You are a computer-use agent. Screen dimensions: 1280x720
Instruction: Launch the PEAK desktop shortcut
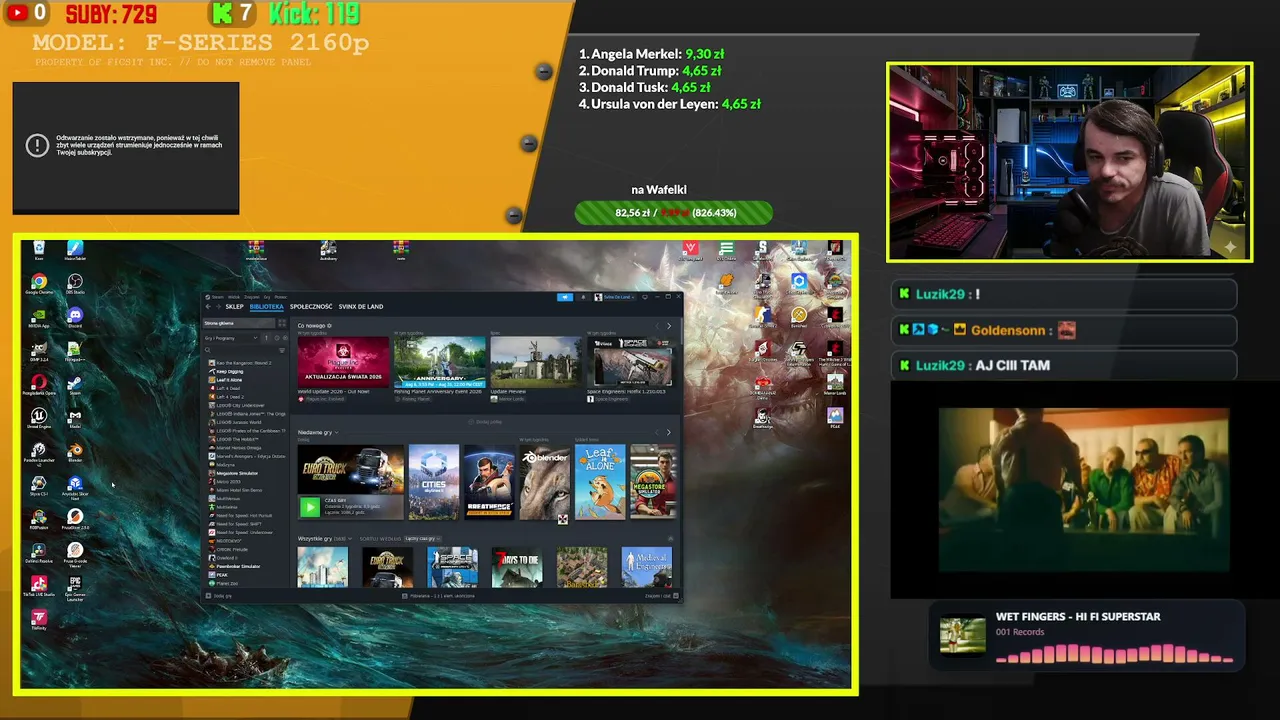[x=835, y=418]
